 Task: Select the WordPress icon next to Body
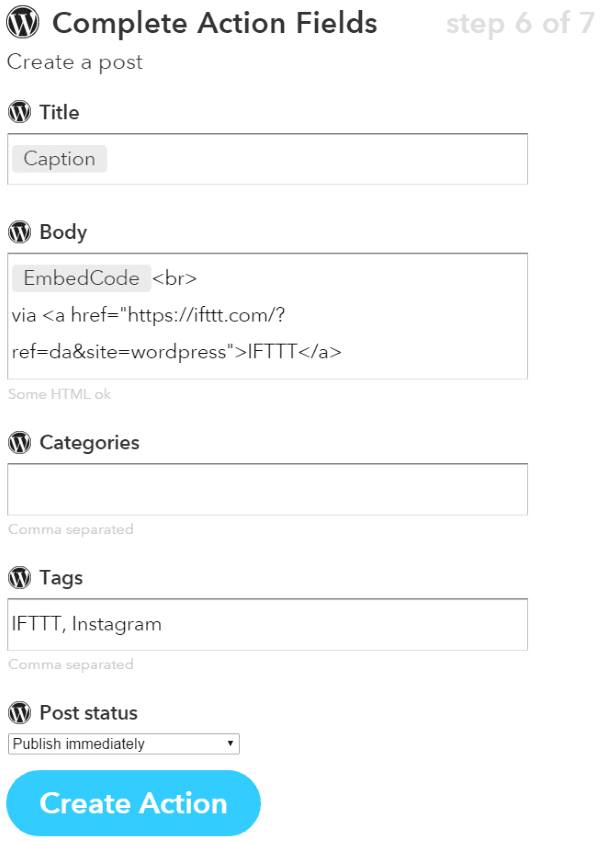[18, 232]
